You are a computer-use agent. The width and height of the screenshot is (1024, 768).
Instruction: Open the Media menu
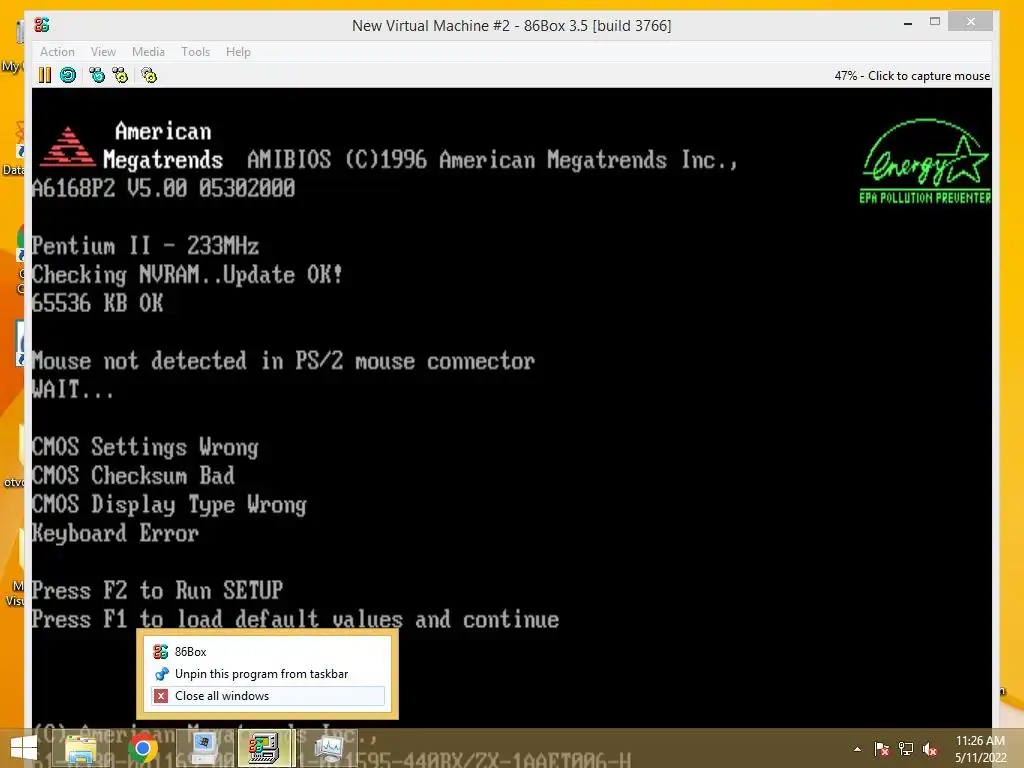pos(148,52)
